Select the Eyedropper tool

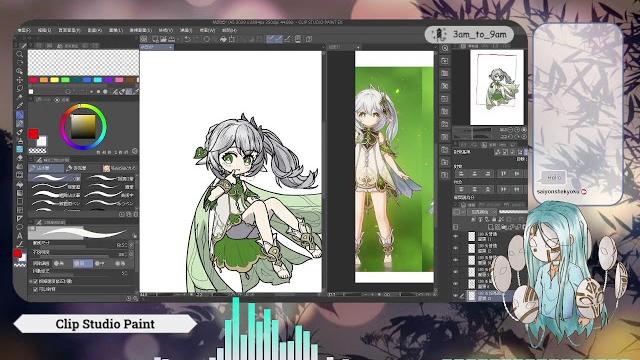[20, 106]
